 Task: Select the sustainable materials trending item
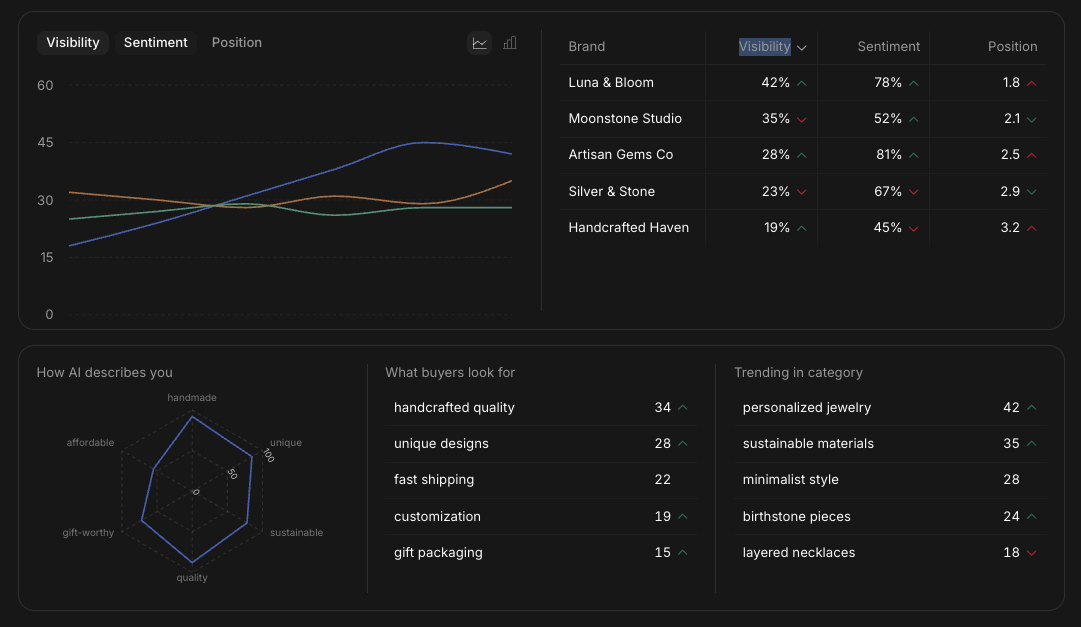(808, 444)
